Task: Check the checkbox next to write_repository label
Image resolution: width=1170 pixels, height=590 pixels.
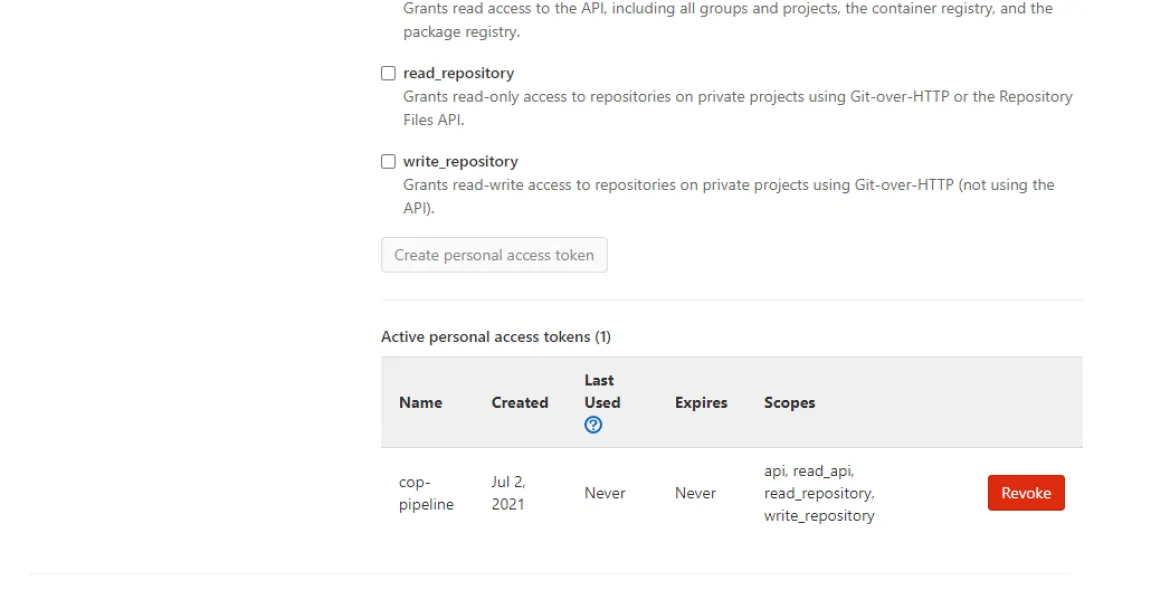Action: click(x=388, y=161)
